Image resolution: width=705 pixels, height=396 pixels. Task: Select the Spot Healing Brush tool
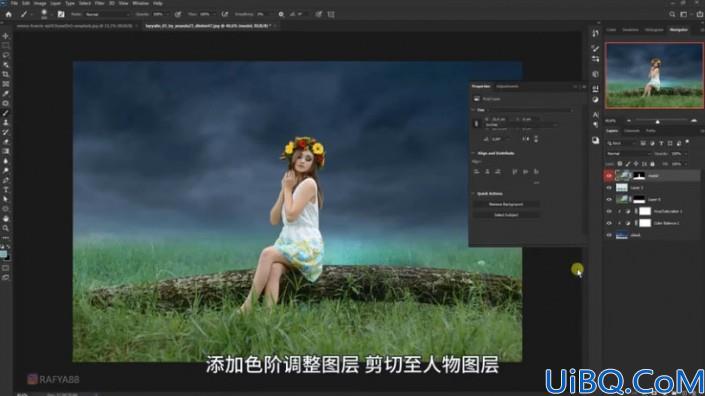pos(5,103)
